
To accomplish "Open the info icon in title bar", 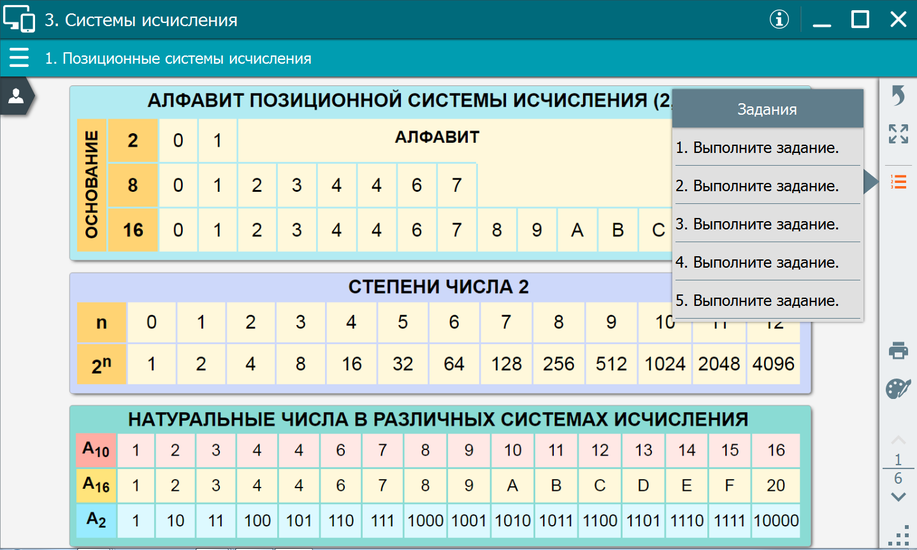I will 779,19.
